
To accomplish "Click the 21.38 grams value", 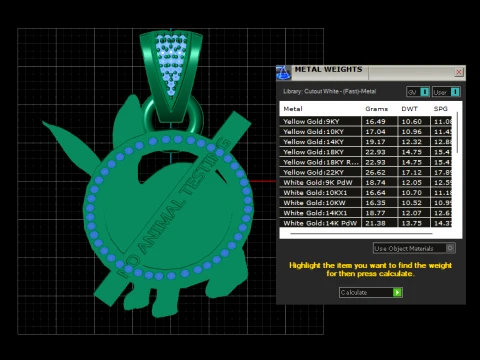I will [x=375, y=223].
